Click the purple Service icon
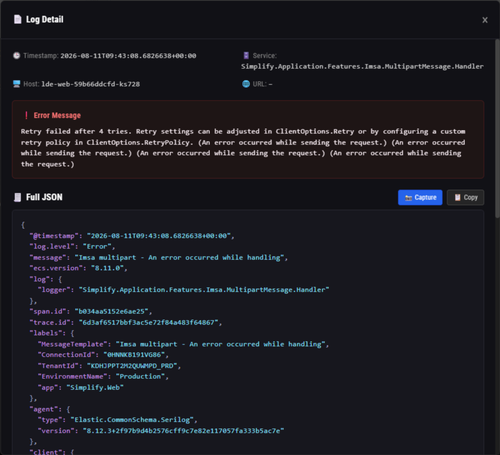Image resolution: width=500 pixels, height=455 pixels. [x=246, y=55]
